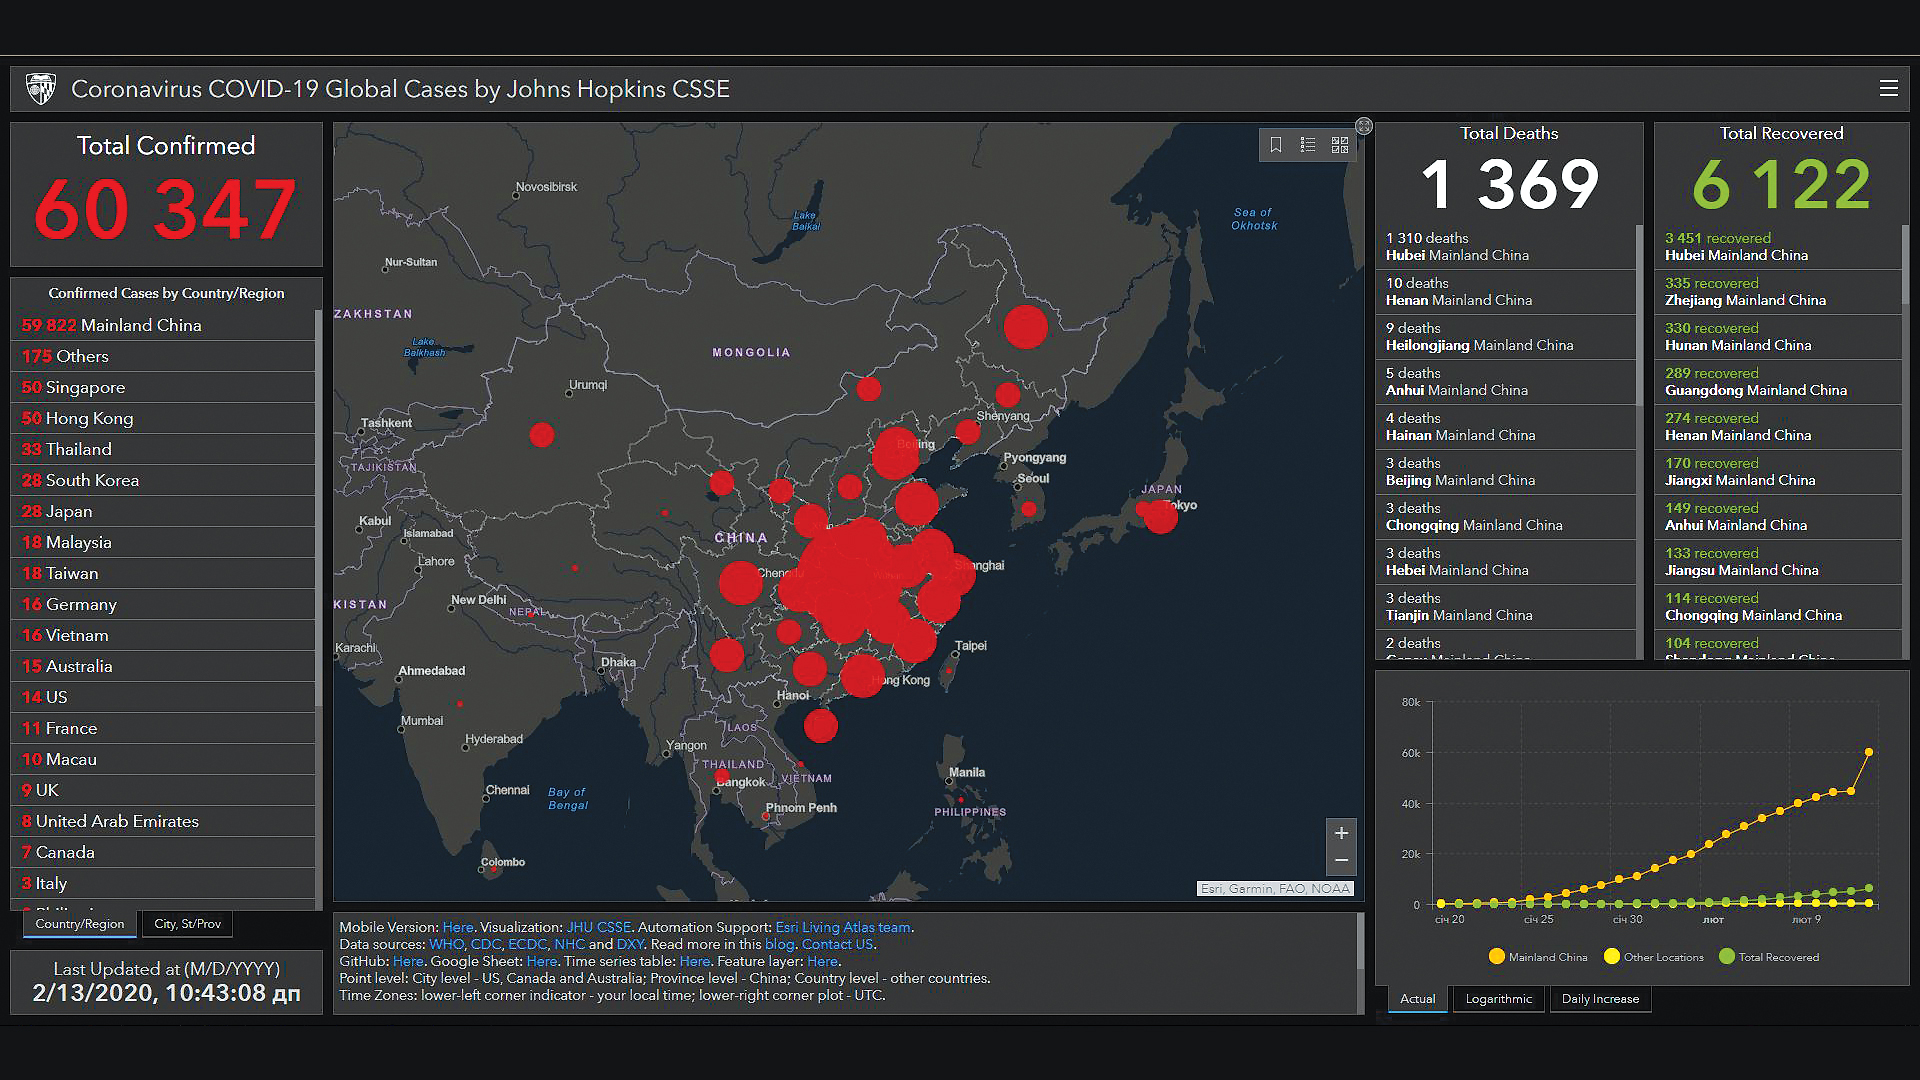Screen dimensions: 1920x1080
Task: Select Mainland China in the country list
Action: pyautogui.click(x=162, y=325)
